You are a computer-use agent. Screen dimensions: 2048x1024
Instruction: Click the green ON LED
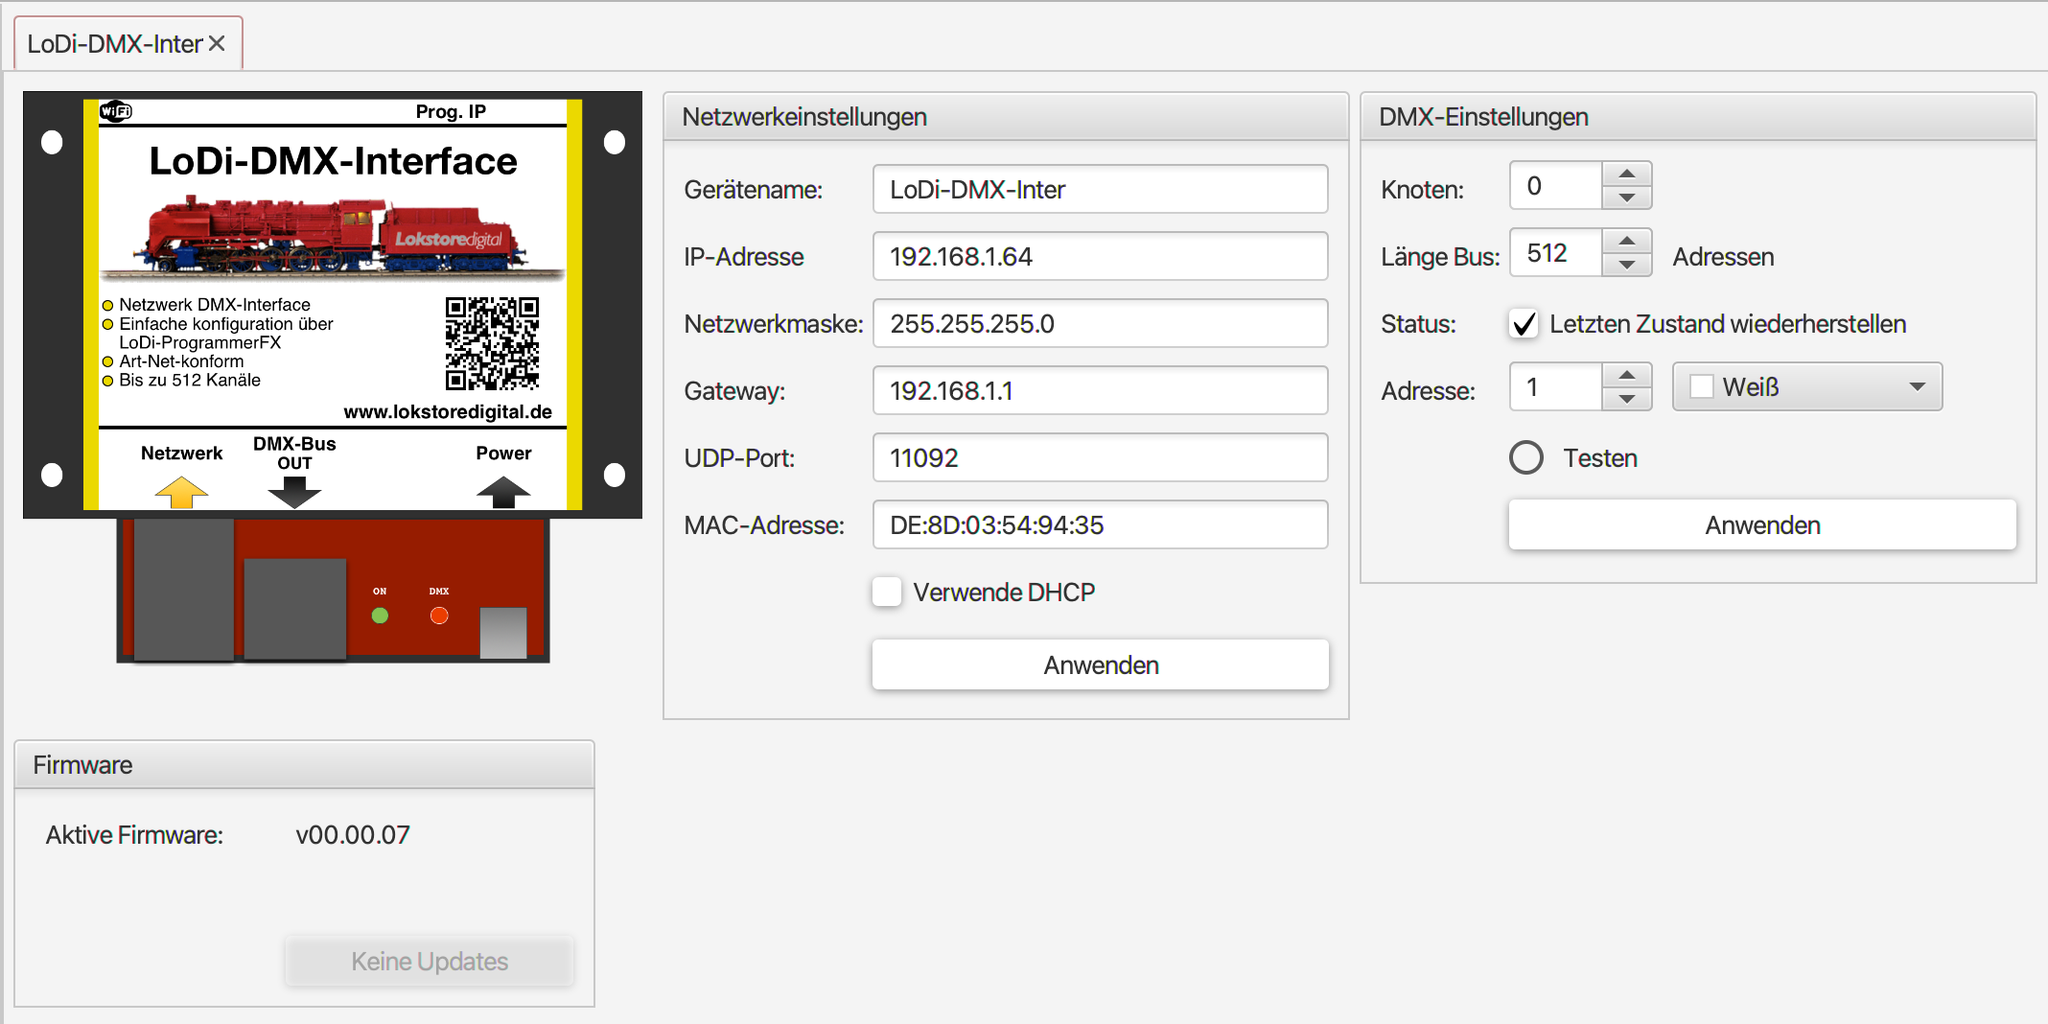pyautogui.click(x=380, y=616)
